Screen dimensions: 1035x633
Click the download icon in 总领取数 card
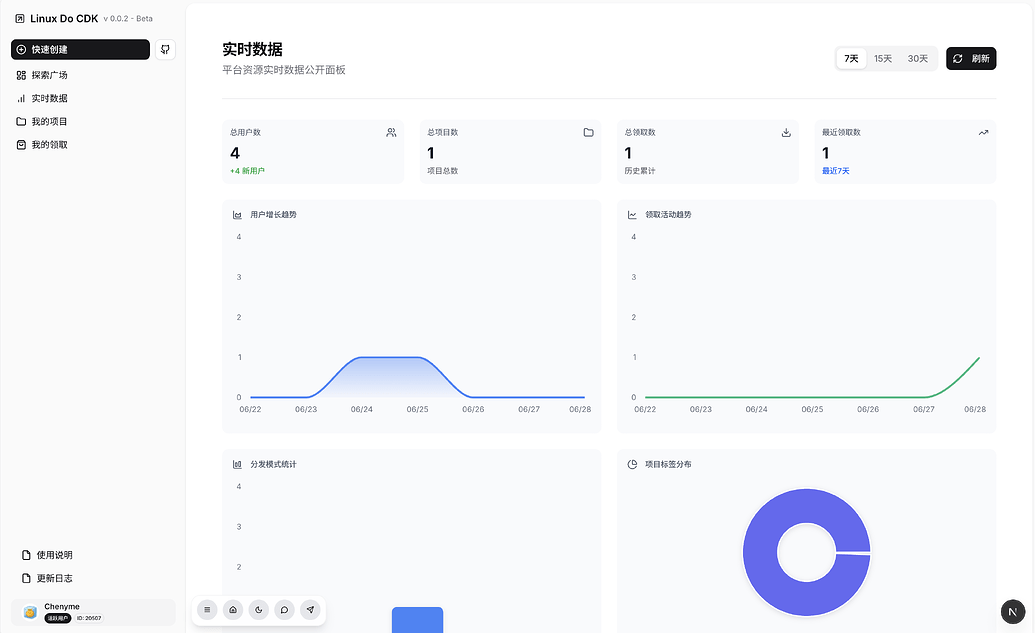(x=786, y=133)
